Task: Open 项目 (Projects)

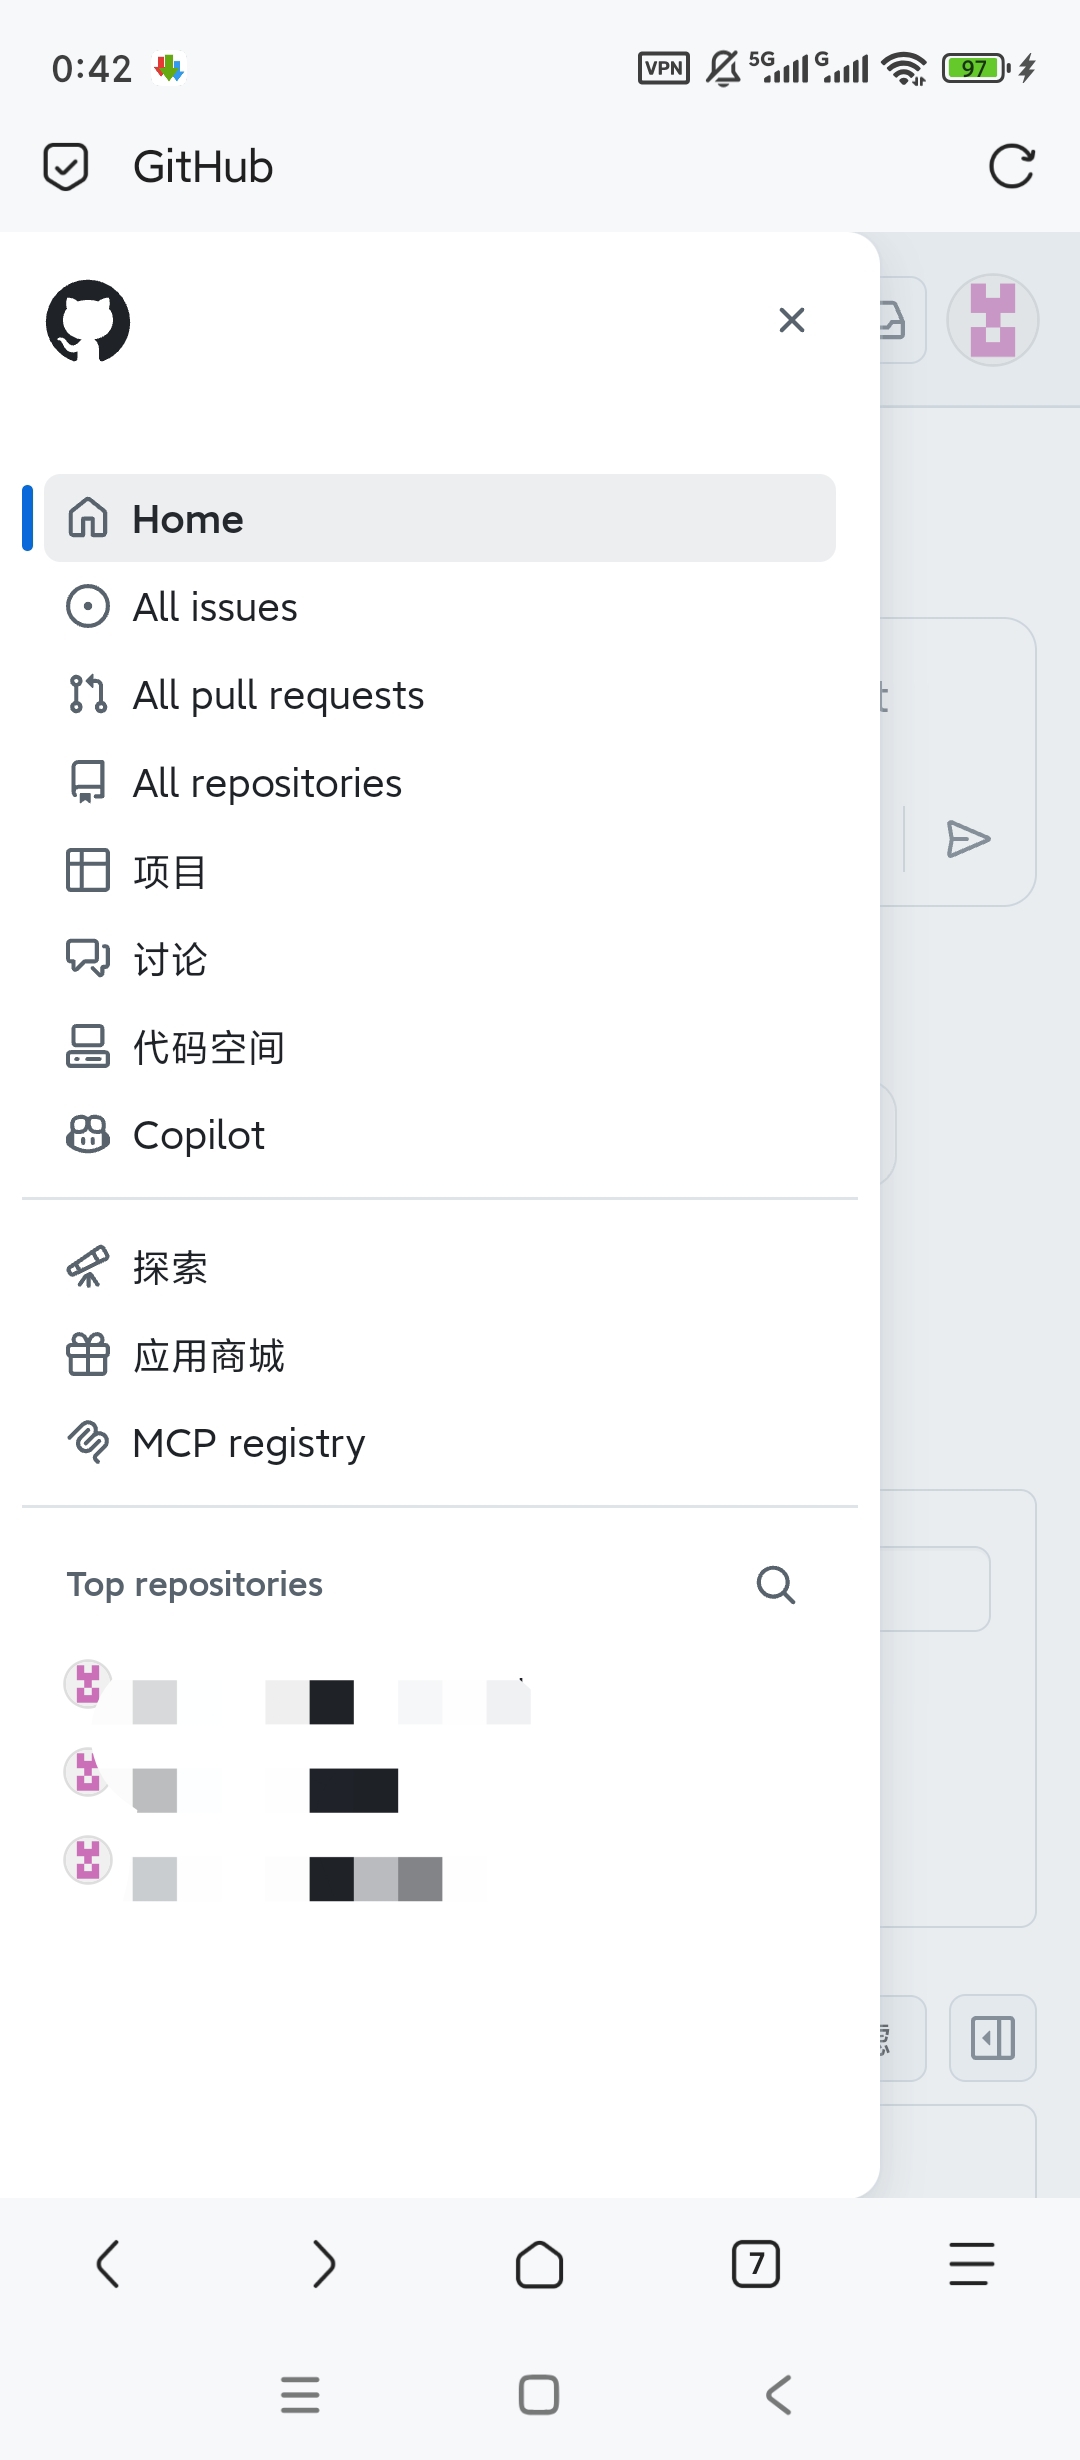Action: pyautogui.click(x=440, y=871)
